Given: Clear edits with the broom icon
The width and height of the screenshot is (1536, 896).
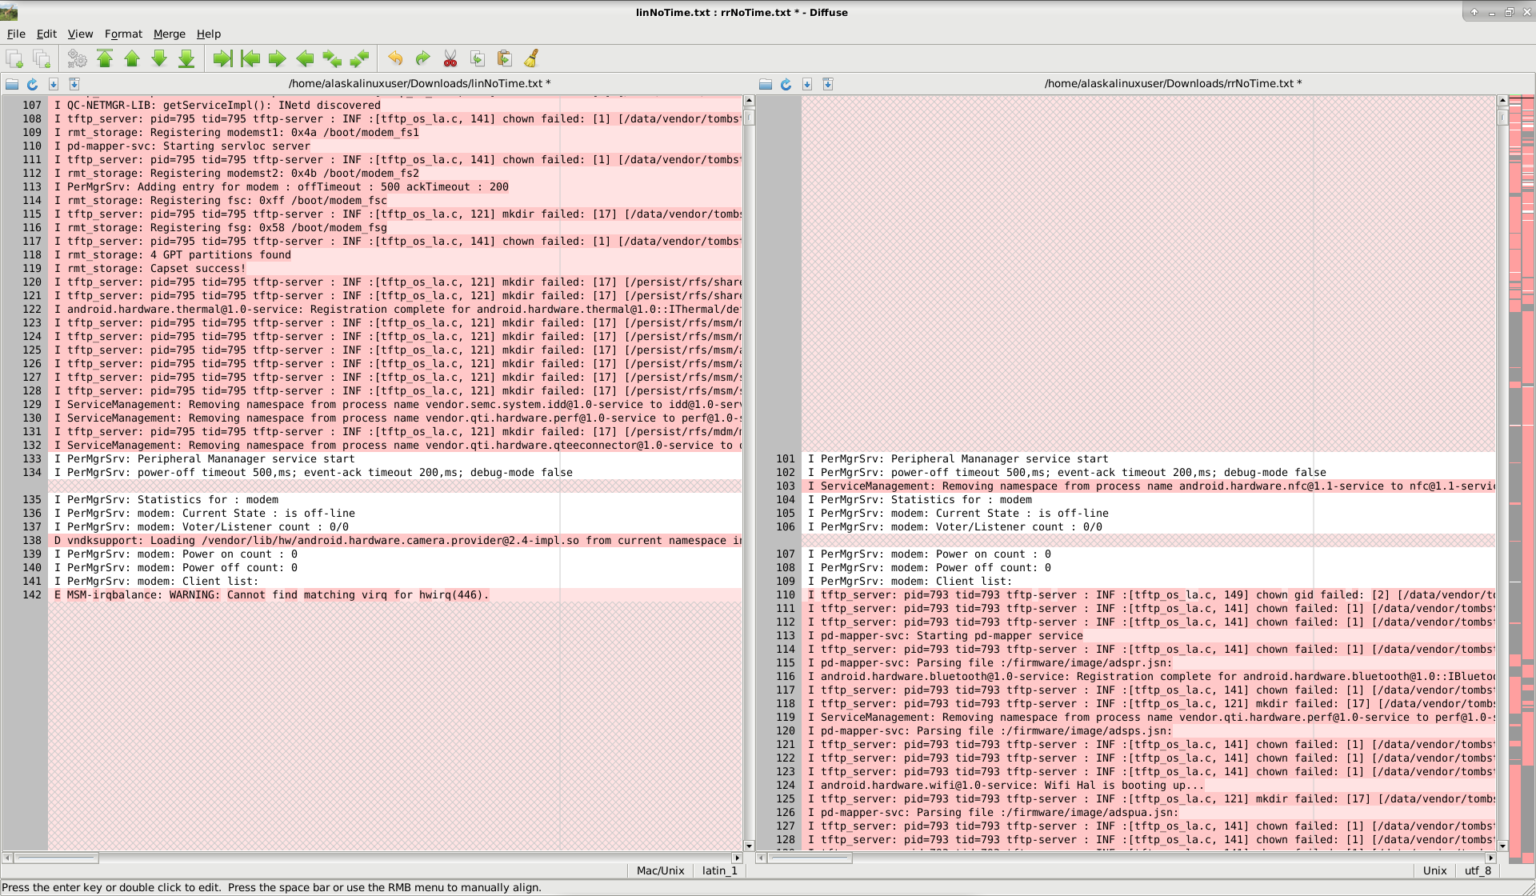Looking at the screenshot, I should click(532, 59).
